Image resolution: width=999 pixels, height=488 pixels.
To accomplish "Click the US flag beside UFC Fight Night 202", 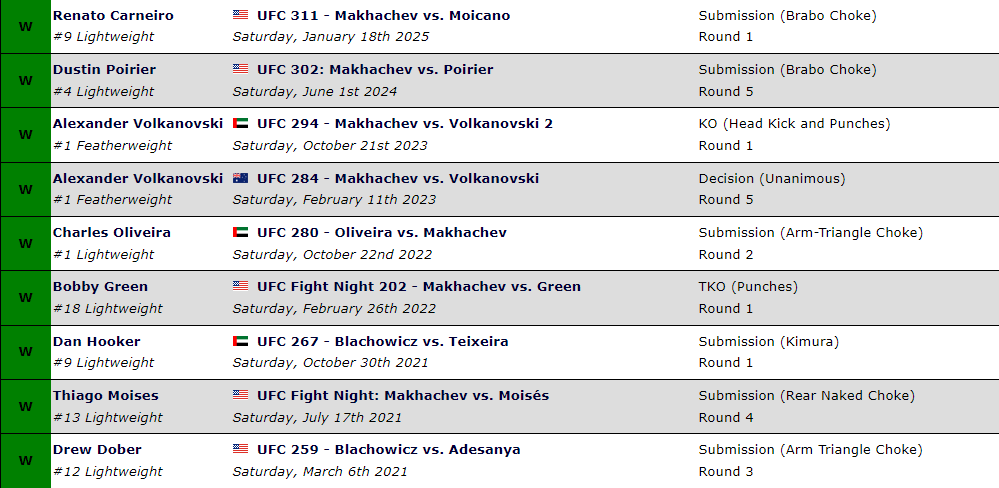I will point(240,286).
